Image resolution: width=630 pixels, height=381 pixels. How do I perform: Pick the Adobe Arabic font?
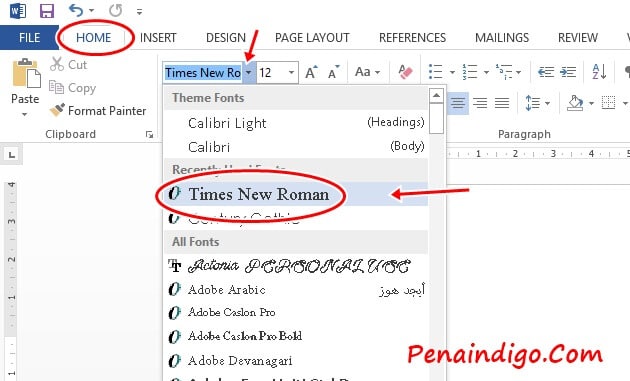(x=296, y=289)
